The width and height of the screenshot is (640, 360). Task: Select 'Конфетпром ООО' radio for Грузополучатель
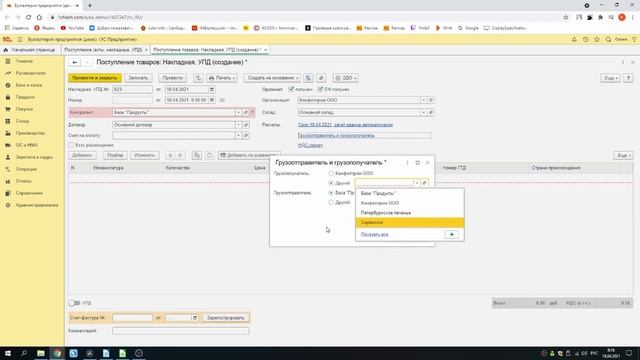[331, 173]
